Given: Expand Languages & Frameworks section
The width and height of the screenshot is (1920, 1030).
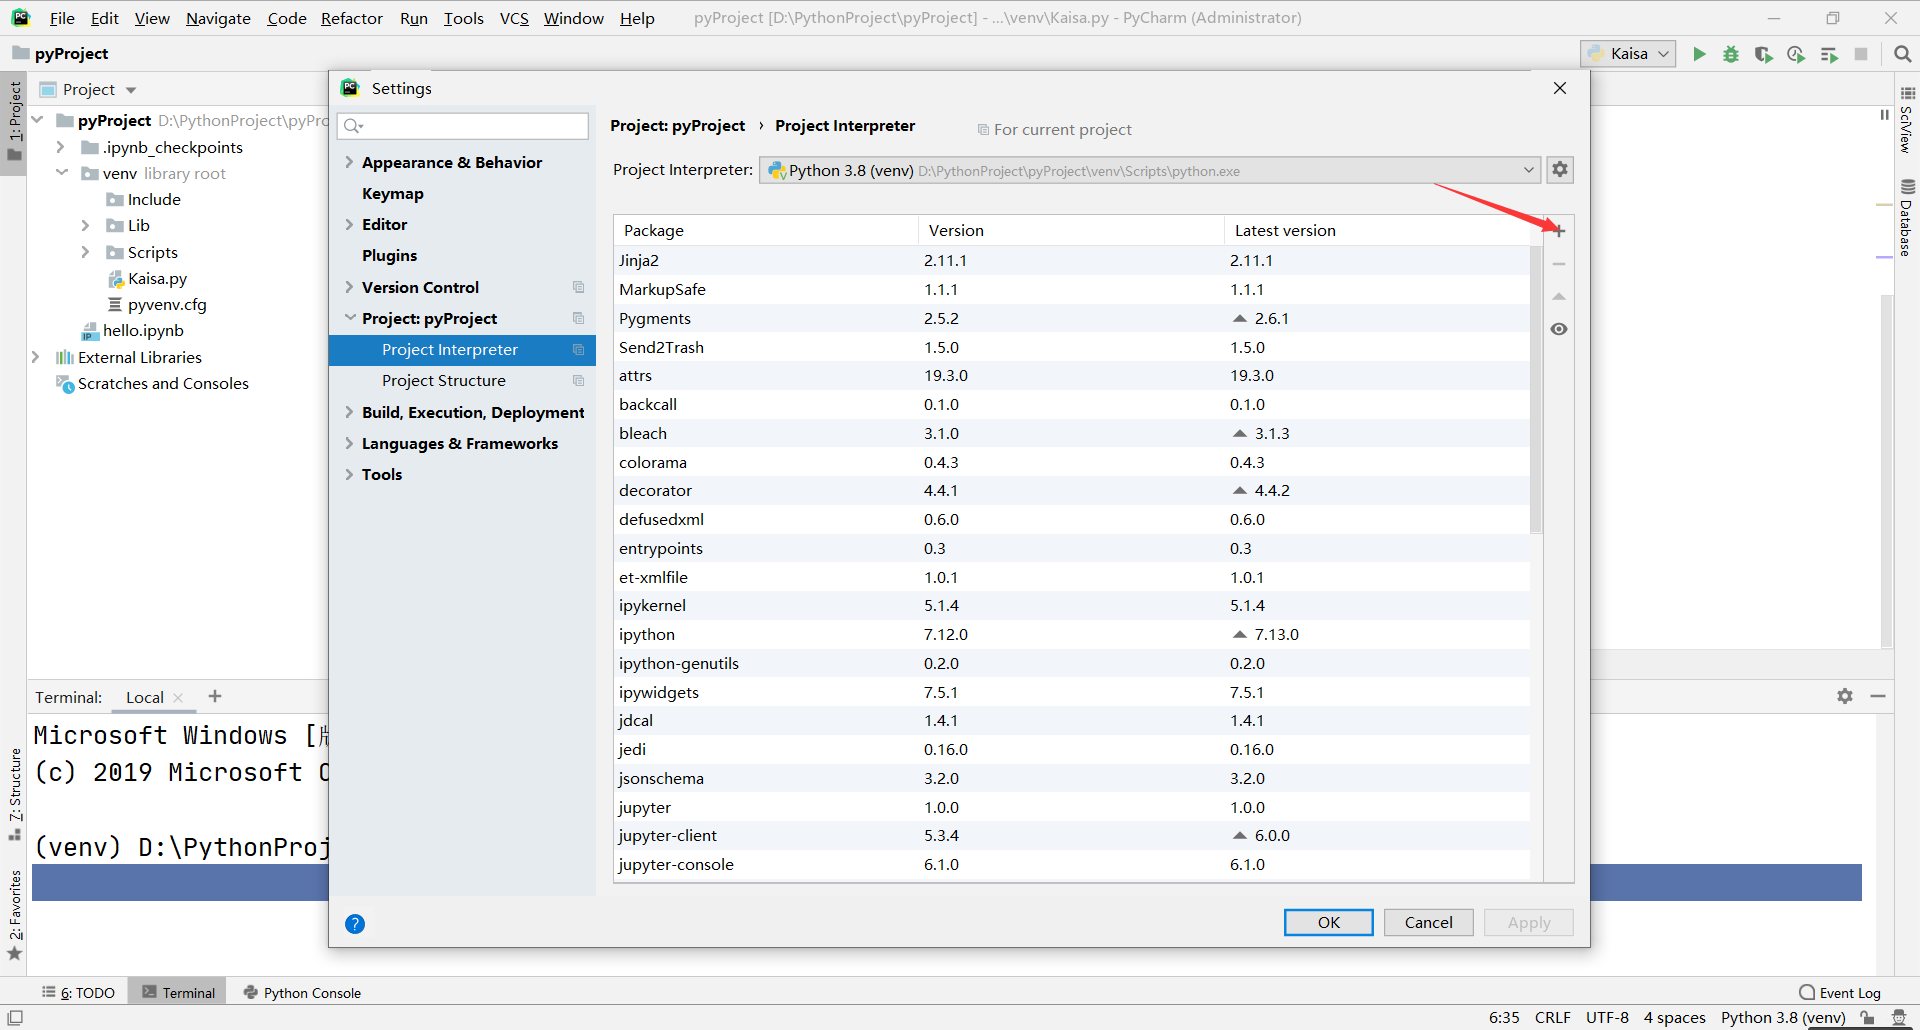Looking at the screenshot, I should [349, 443].
